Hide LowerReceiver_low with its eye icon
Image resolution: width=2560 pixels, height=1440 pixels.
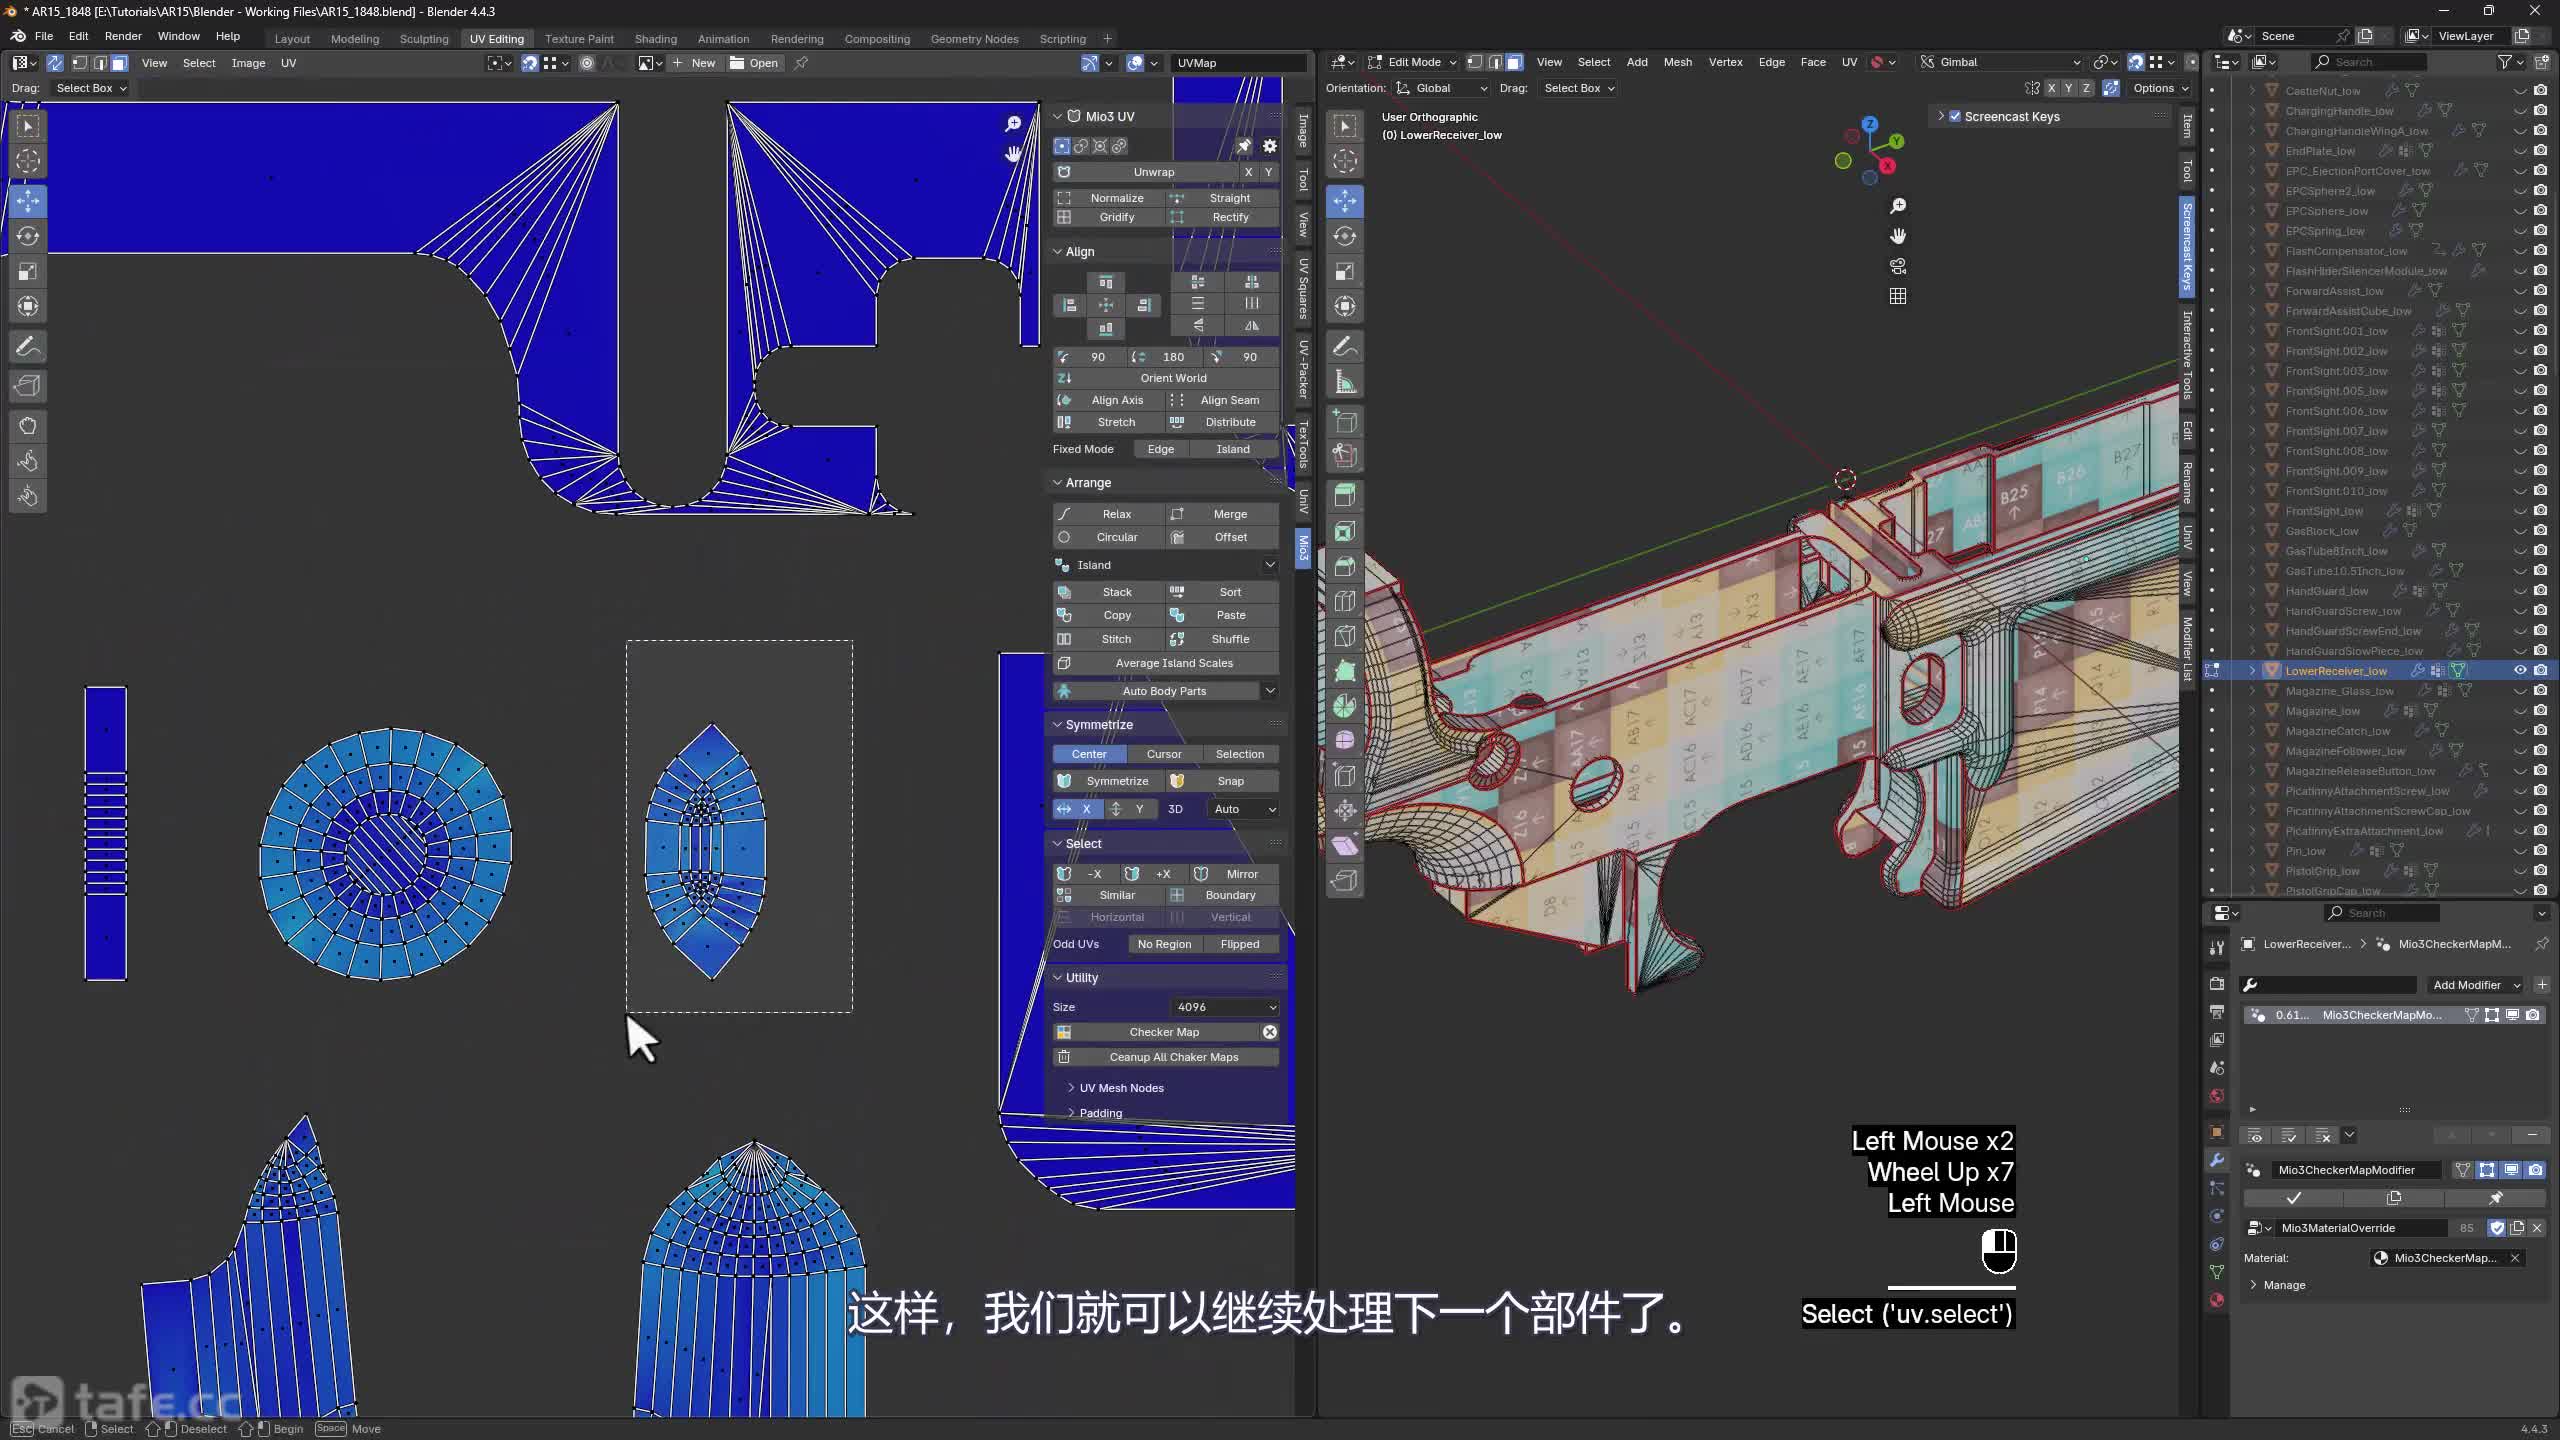pyautogui.click(x=2520, y=670)
